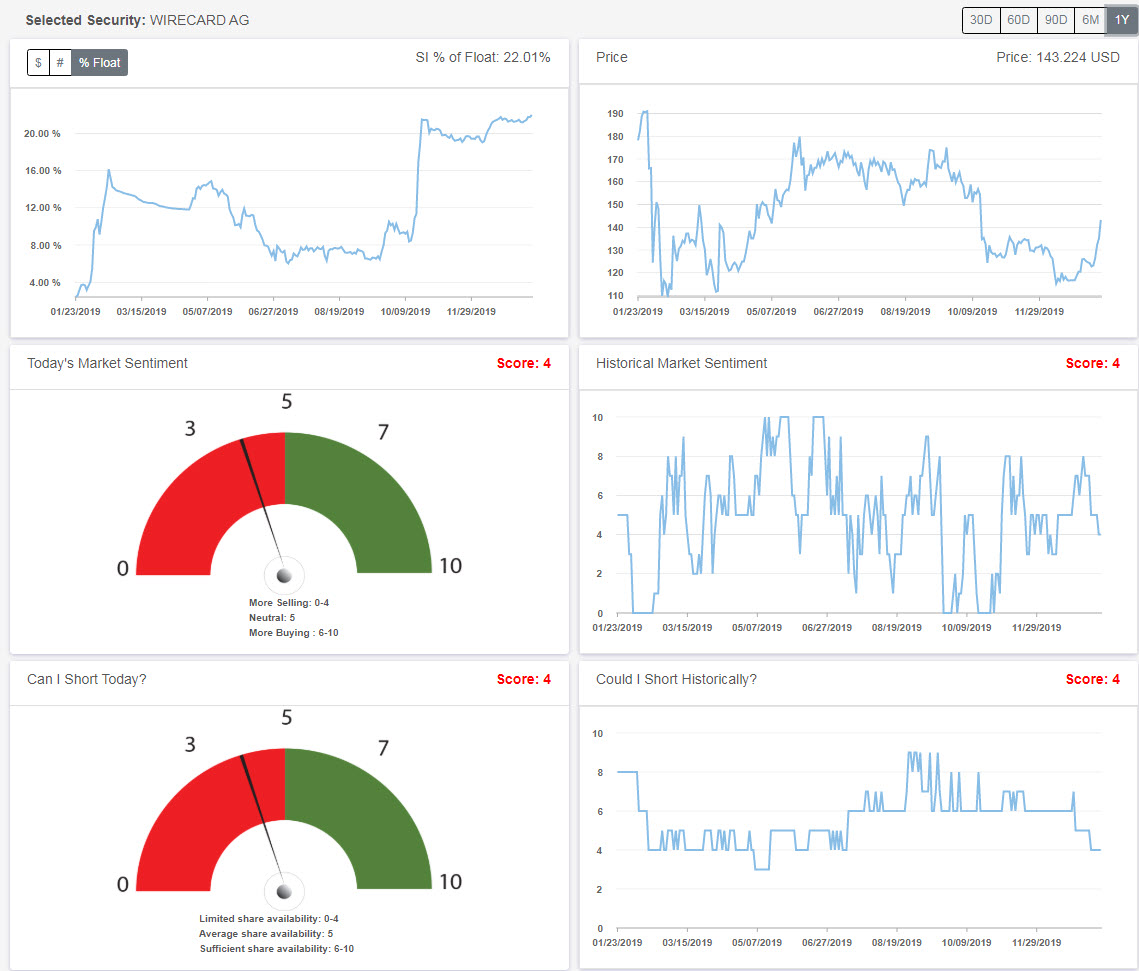This screenshot has height=971, width=1139.
Task: Select the 60D time range
Action: click(x=1018, y=19)
